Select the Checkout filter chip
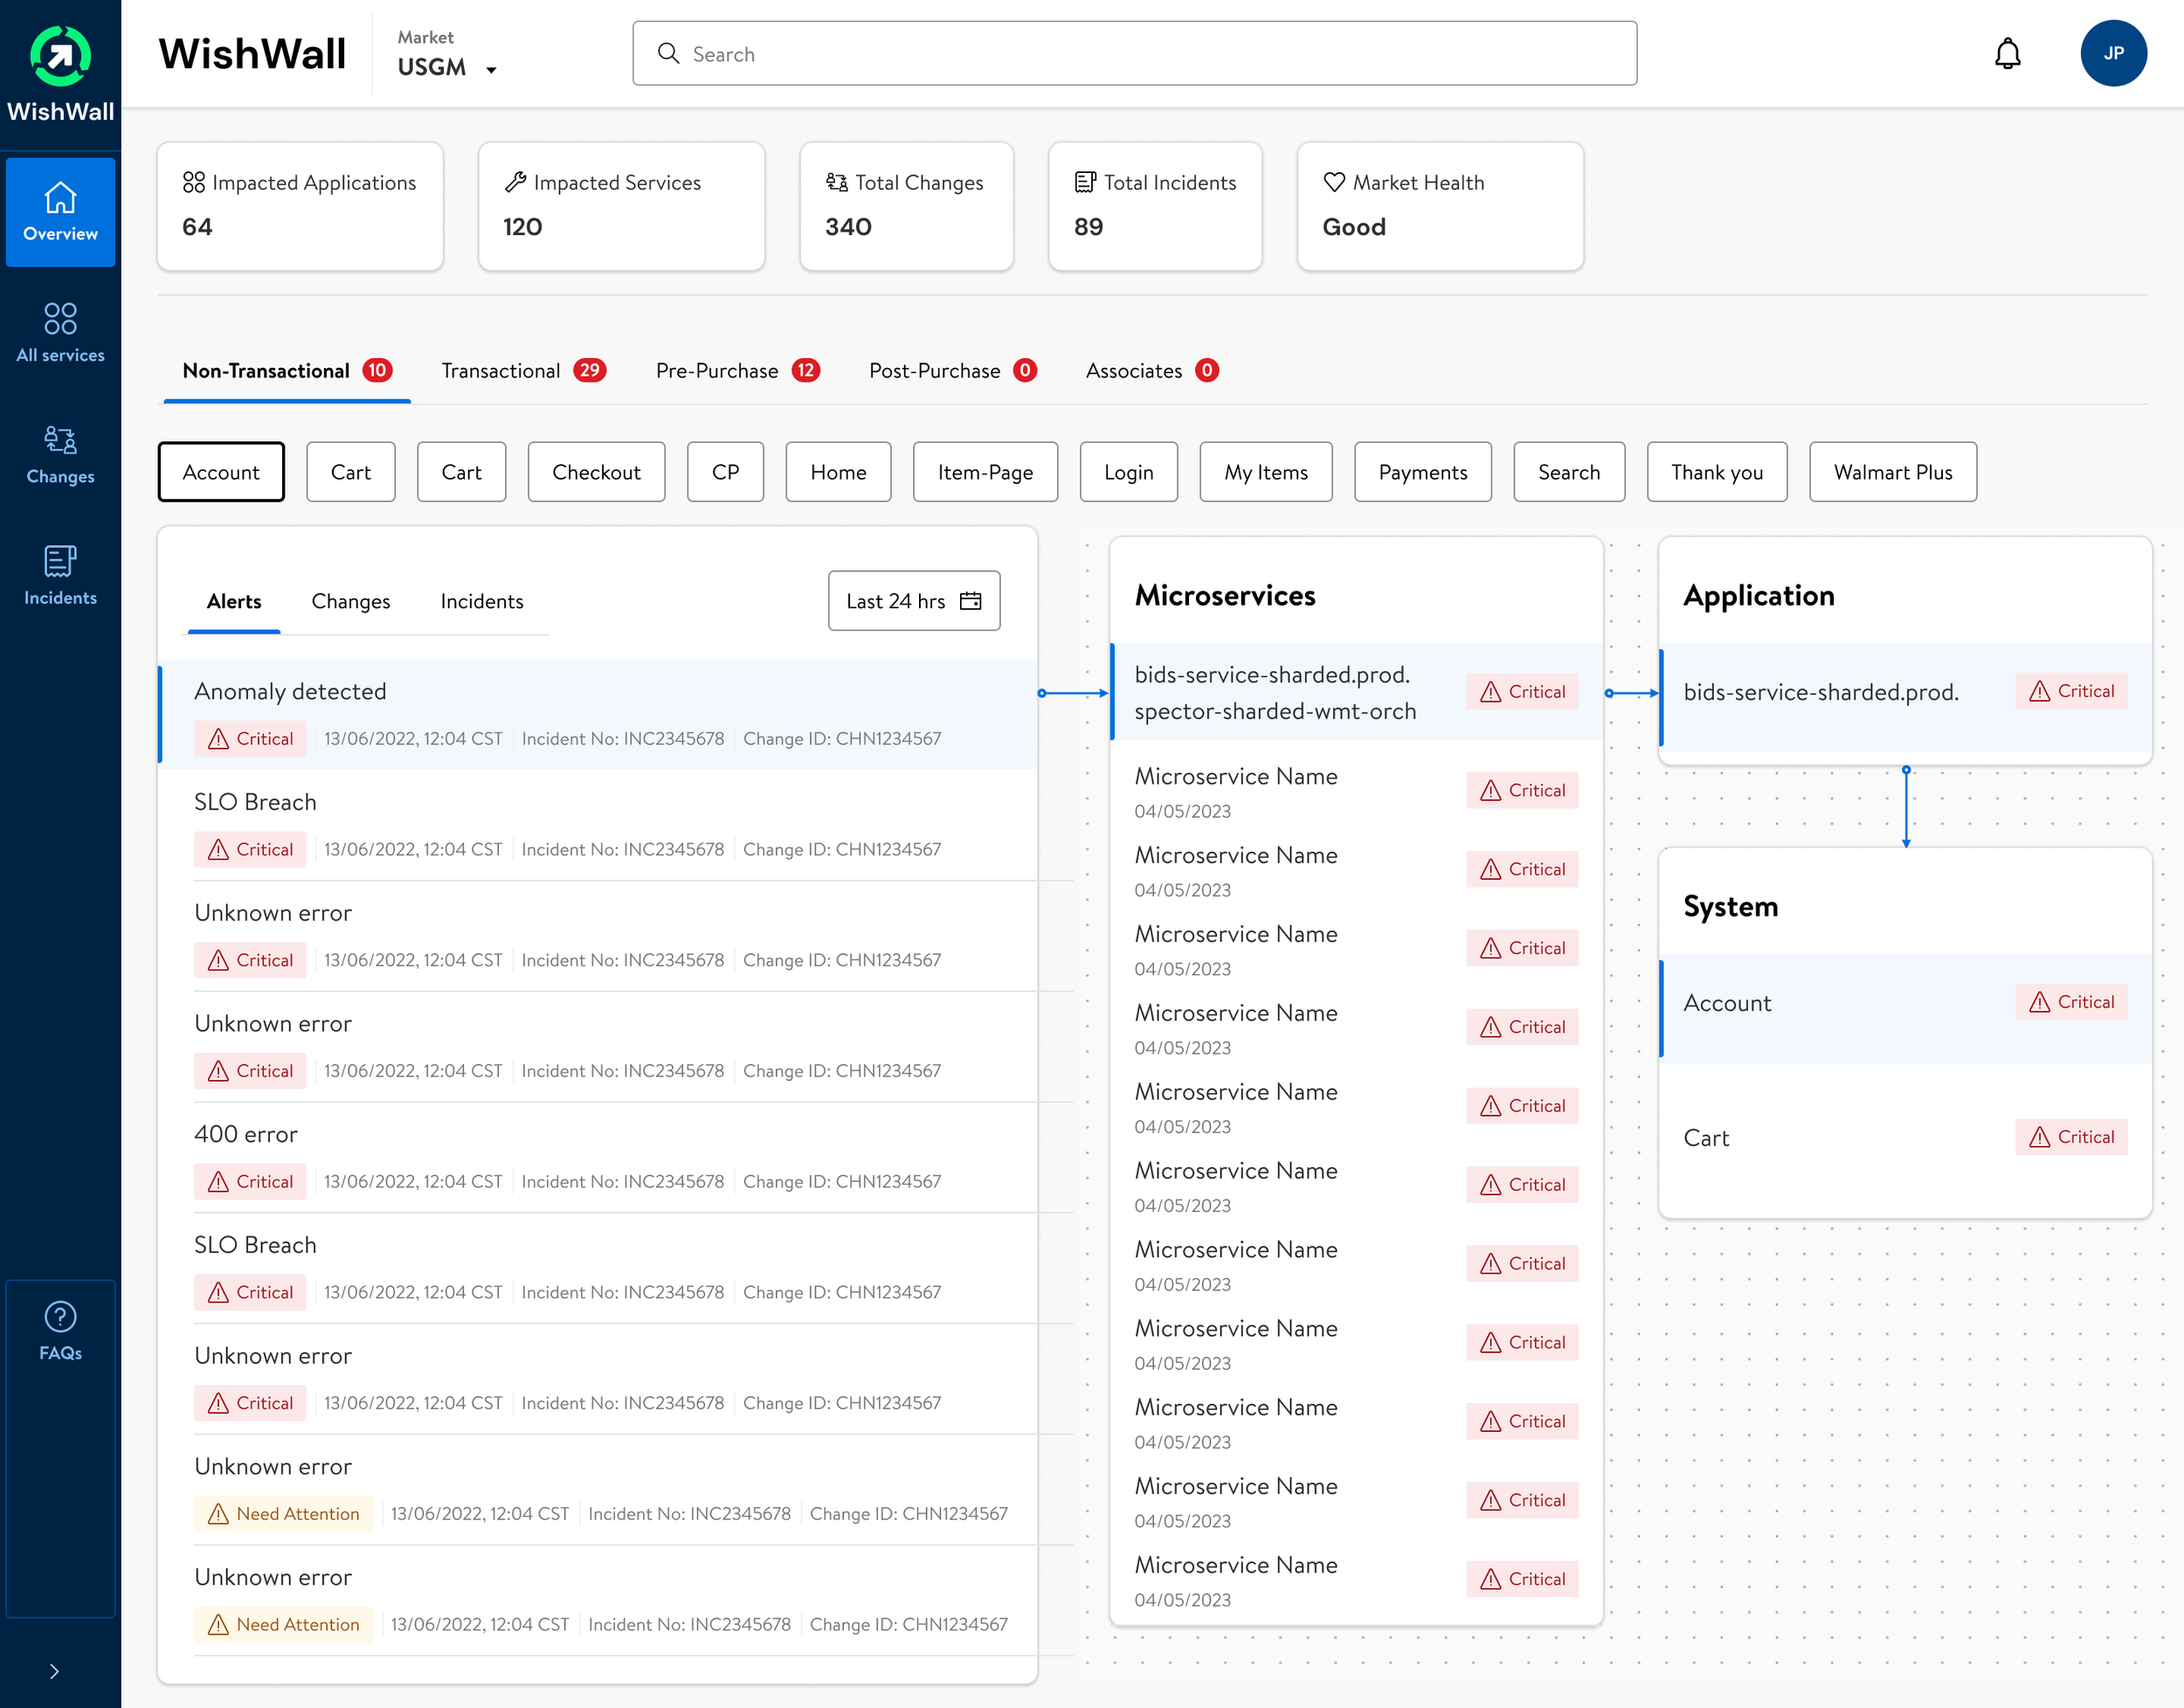The width and height of the screenshot is (2184, 1708). 596,472
